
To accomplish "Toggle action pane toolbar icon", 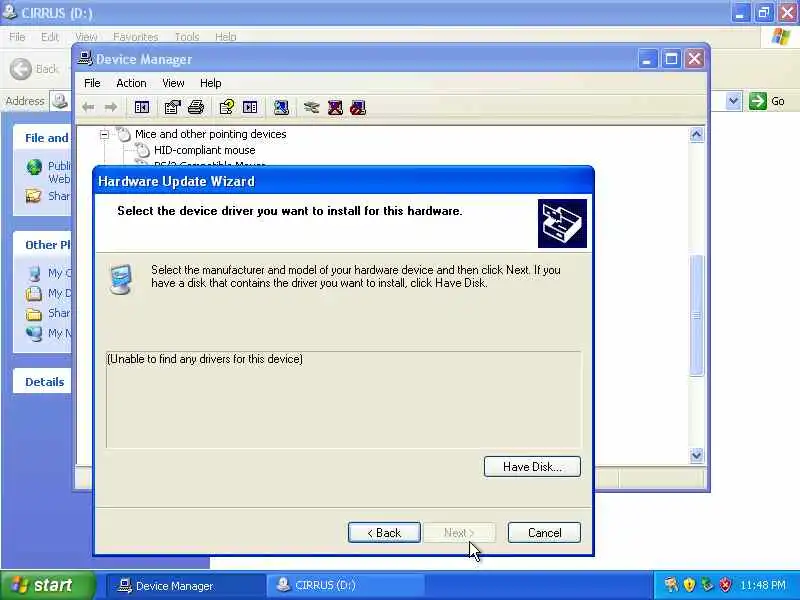I will point(250,107).
